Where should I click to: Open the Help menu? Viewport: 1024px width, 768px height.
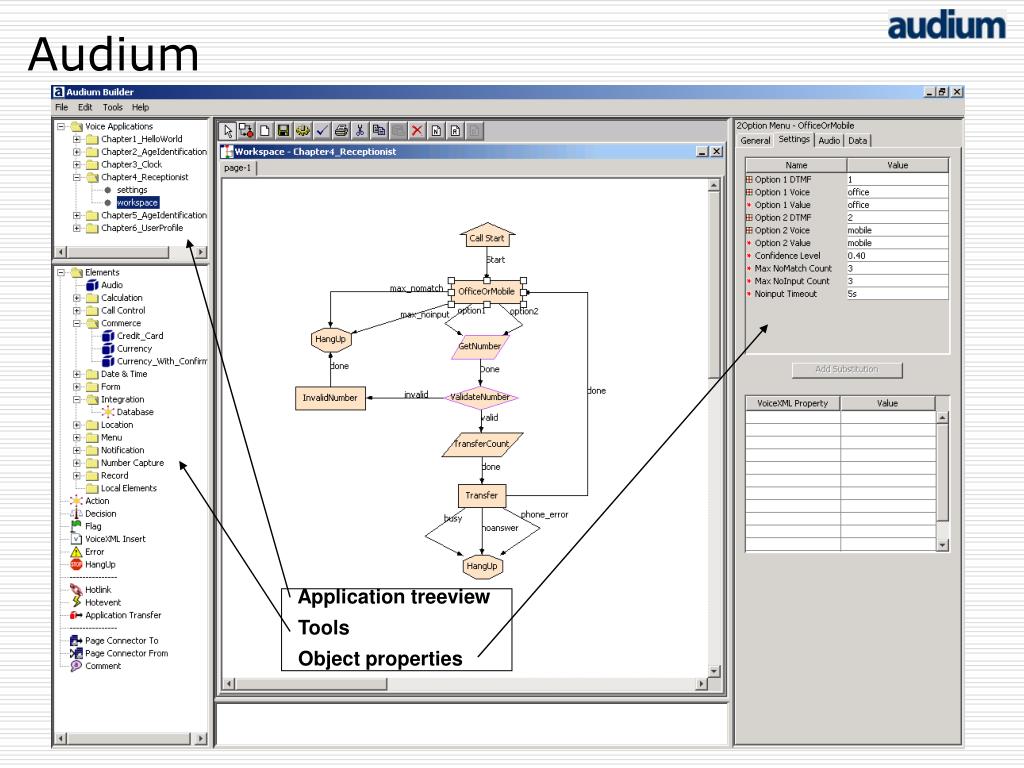pos(140,107)
